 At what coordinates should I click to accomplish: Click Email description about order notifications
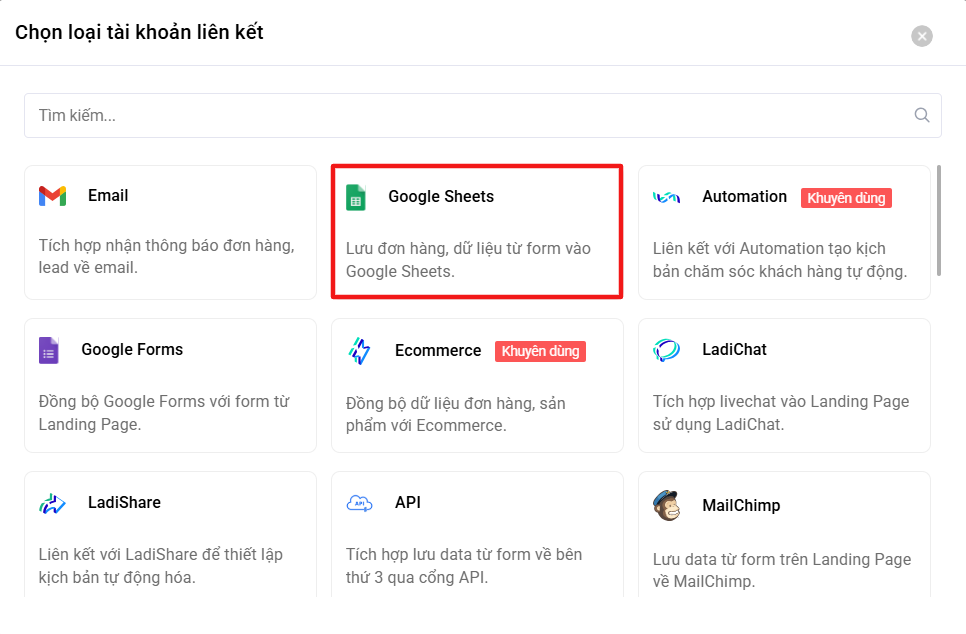point(166,256)
